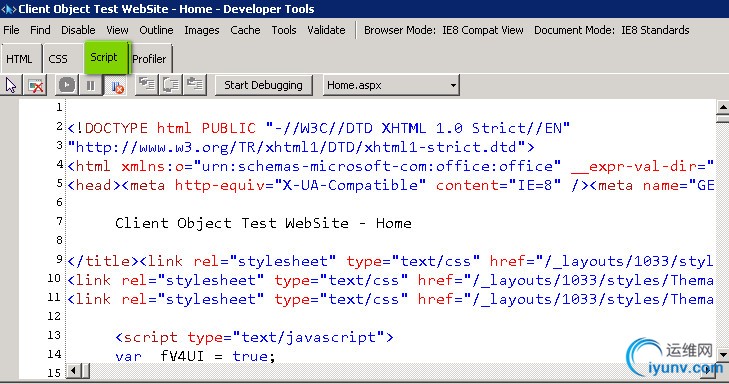Click line number 7 in gutter
The image size is (729, 384).
tap(59, 221)
